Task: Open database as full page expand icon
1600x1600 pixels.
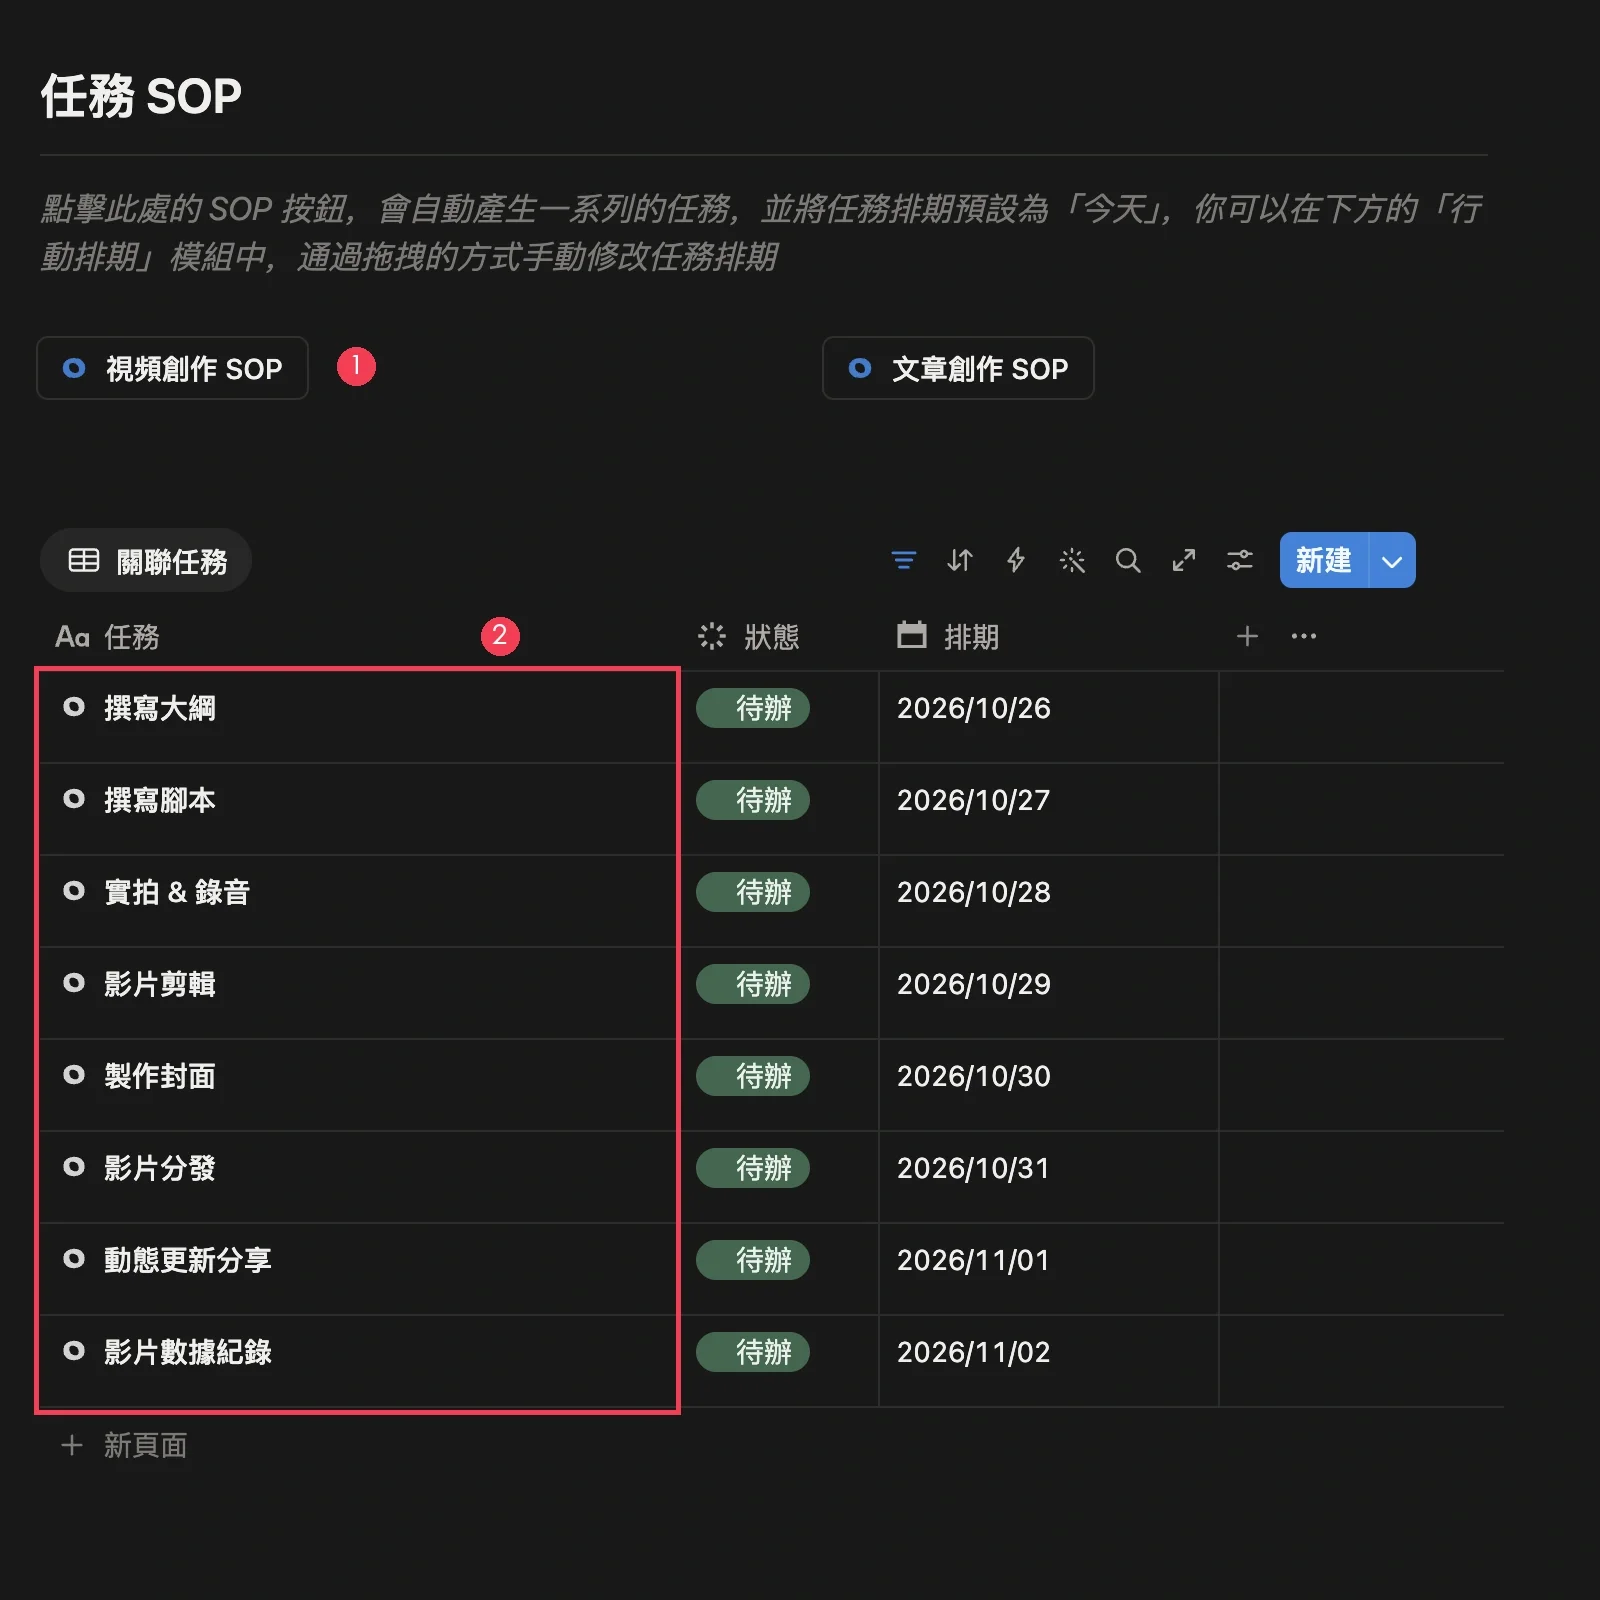Action: click(x=1184, y=560)
